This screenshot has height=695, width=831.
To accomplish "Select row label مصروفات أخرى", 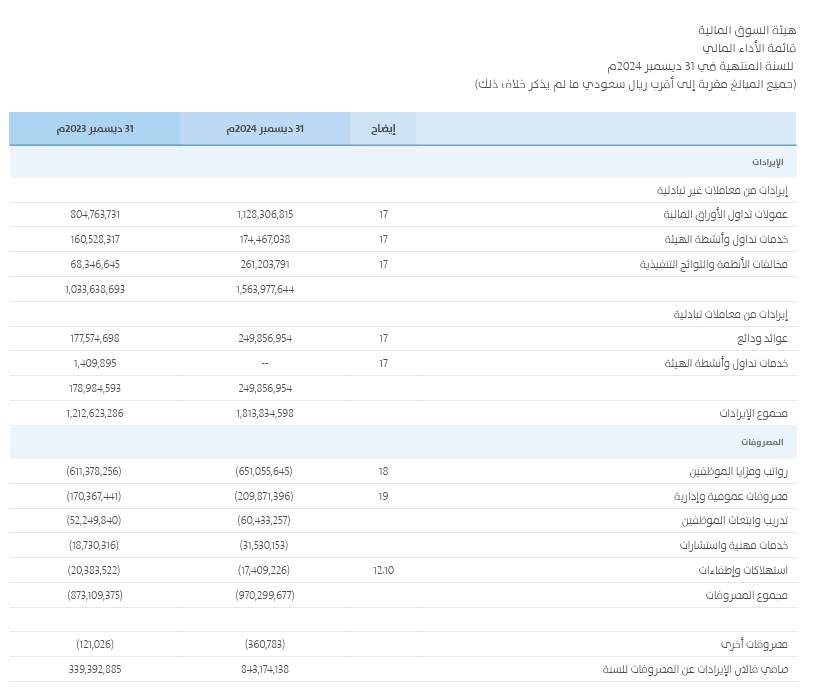I will click(x=754, y=645).
